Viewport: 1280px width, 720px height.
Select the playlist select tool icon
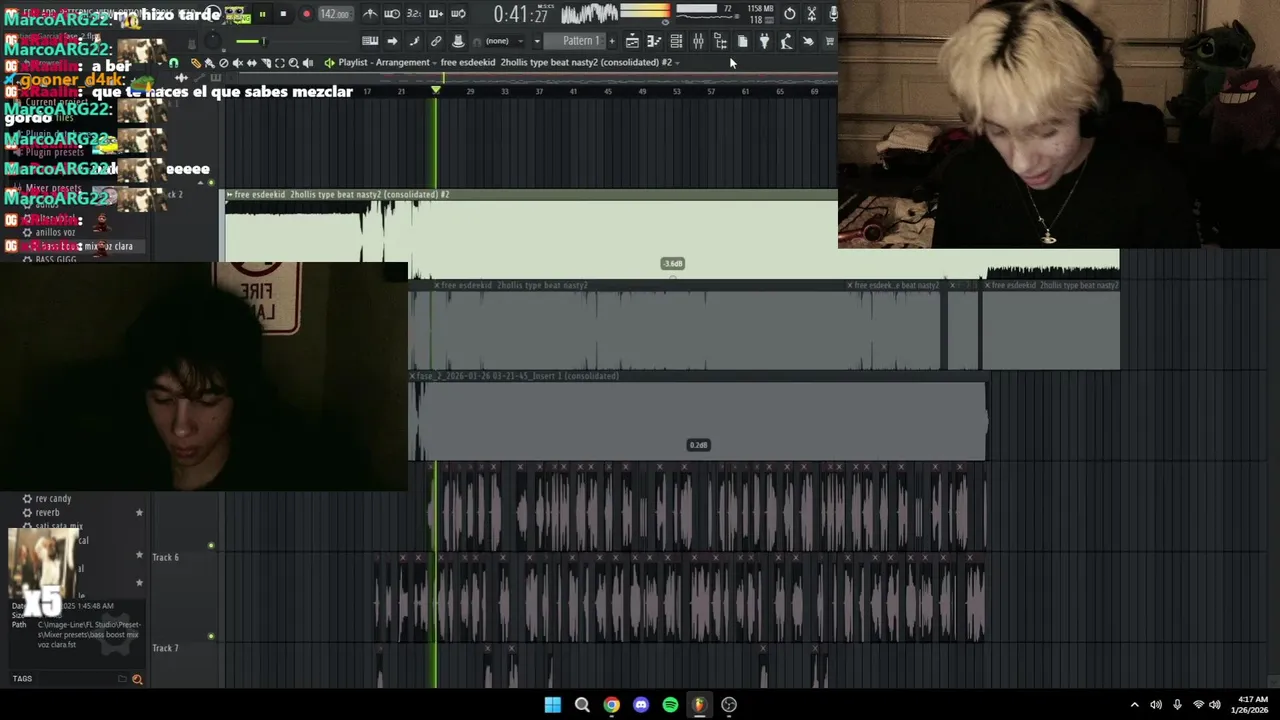click(x=279, y=63)
